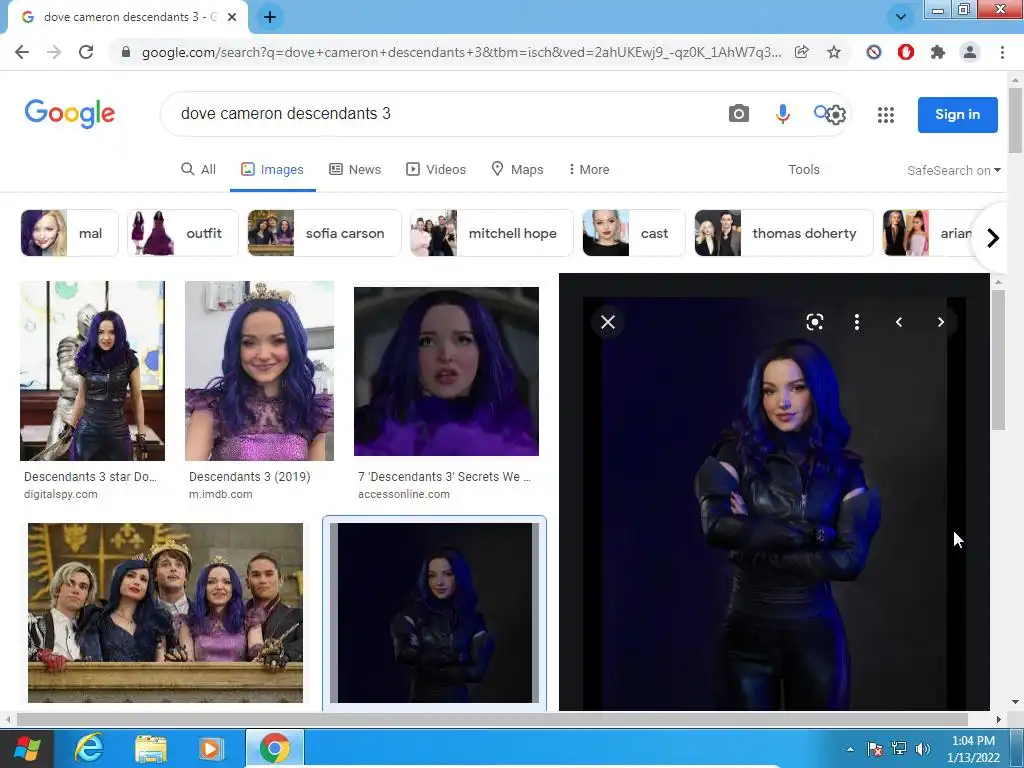This screenshot has width=1024, height=768.
Task: Open the Windows Start menu
Action: tap(27, 748)
